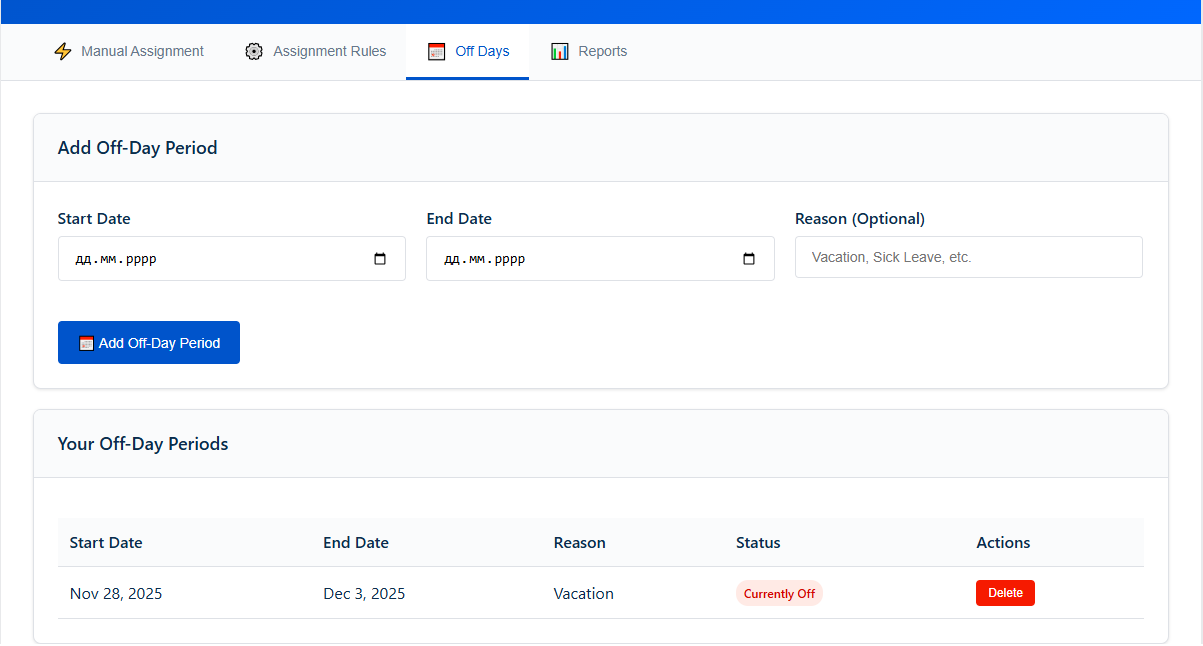The image size is (1203, 646).
Task: Open the Assignment Rules tab
Action: click(x=329, y=51)
